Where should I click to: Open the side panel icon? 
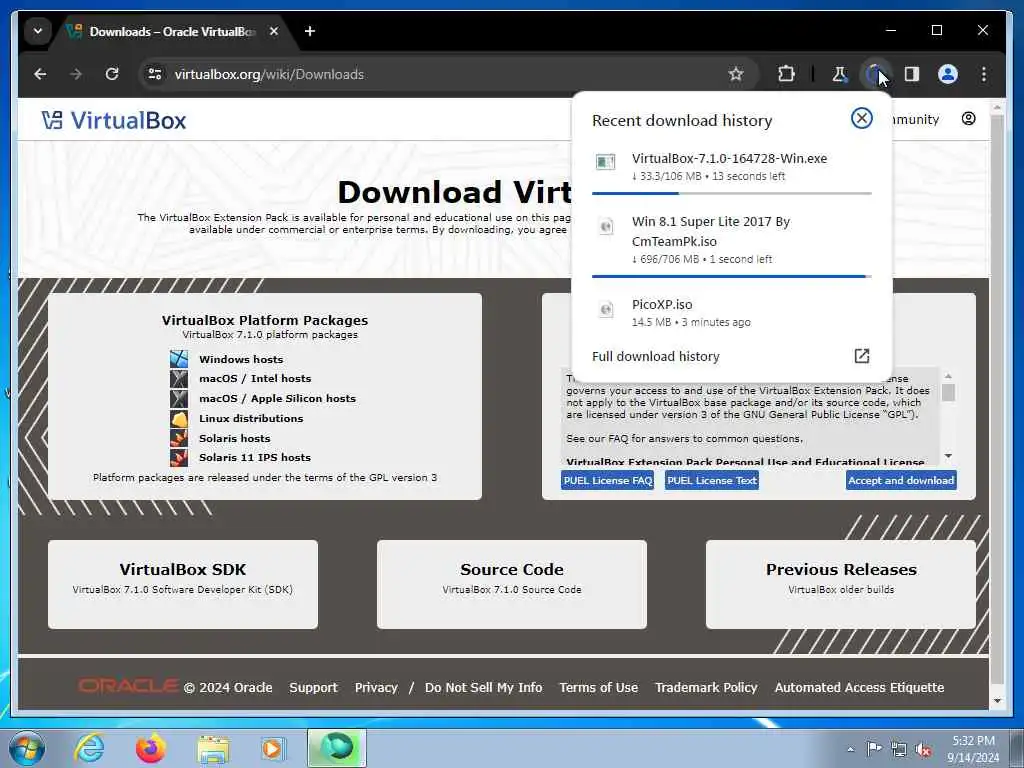point(912,74)
